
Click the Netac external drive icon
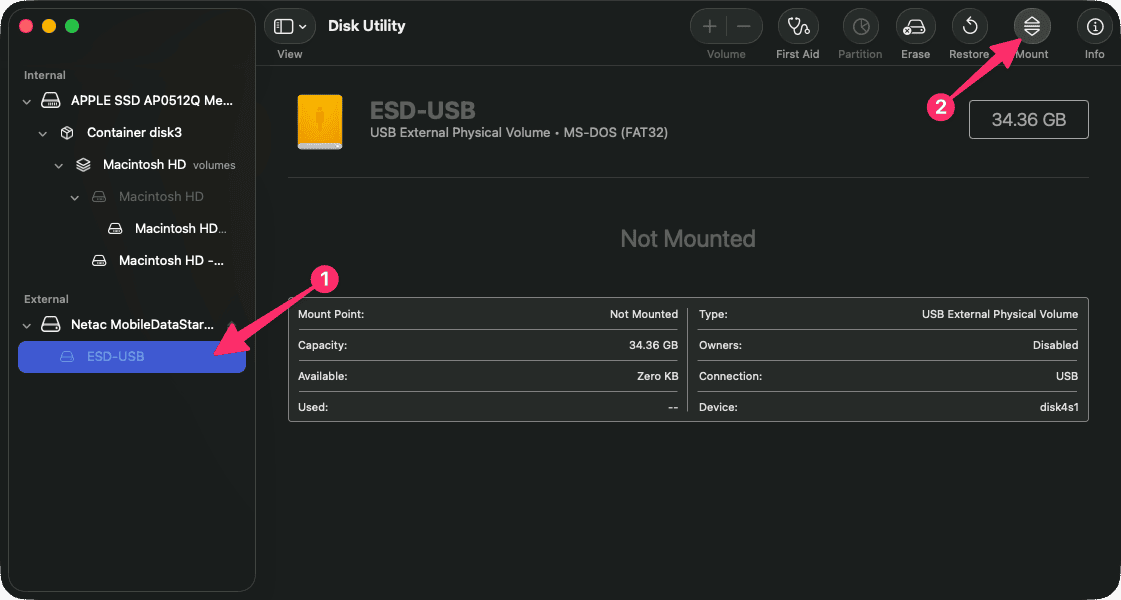[x=51, y=325]
